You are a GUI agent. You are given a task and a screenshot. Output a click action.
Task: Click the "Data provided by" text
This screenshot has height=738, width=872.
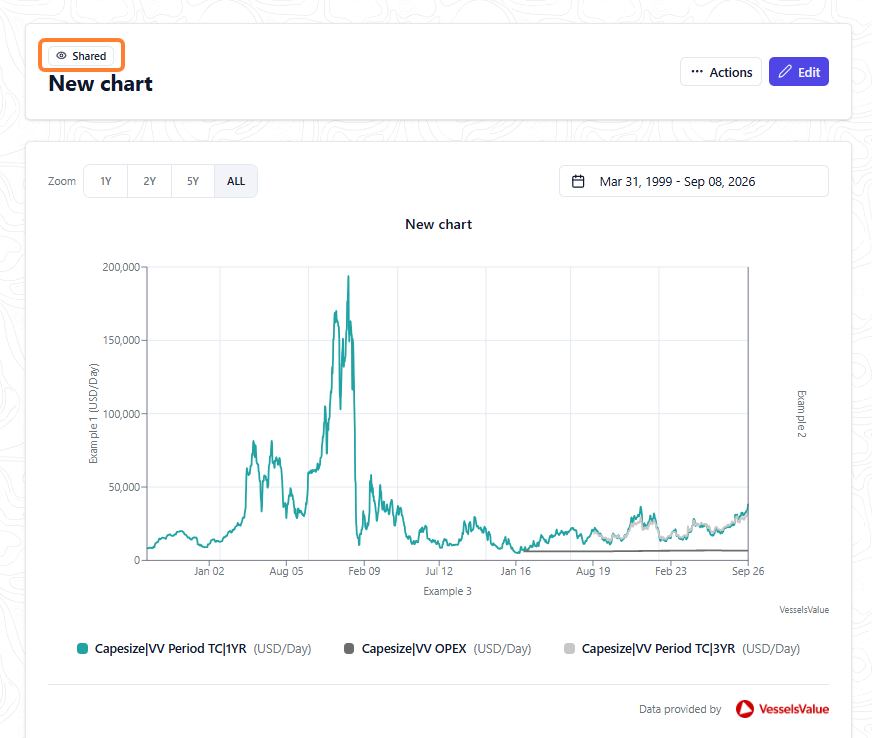680,709
